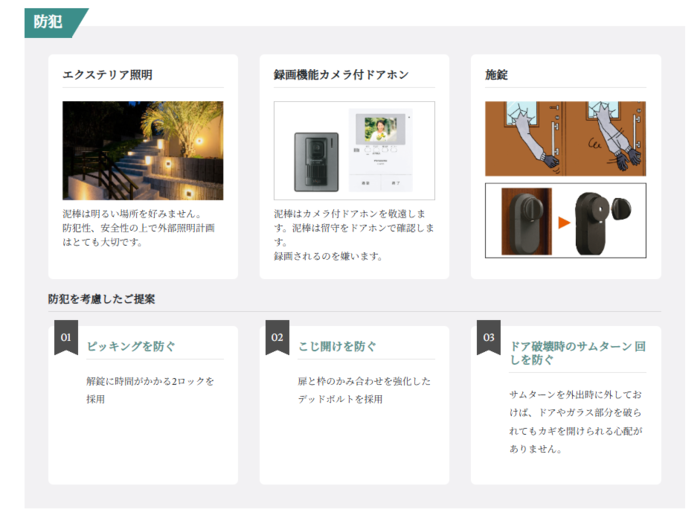Click the 防犯を考慮したご提案 subheading
Image resolution: width=700 pixels, height=524 pixels.
tap(101, 299)
